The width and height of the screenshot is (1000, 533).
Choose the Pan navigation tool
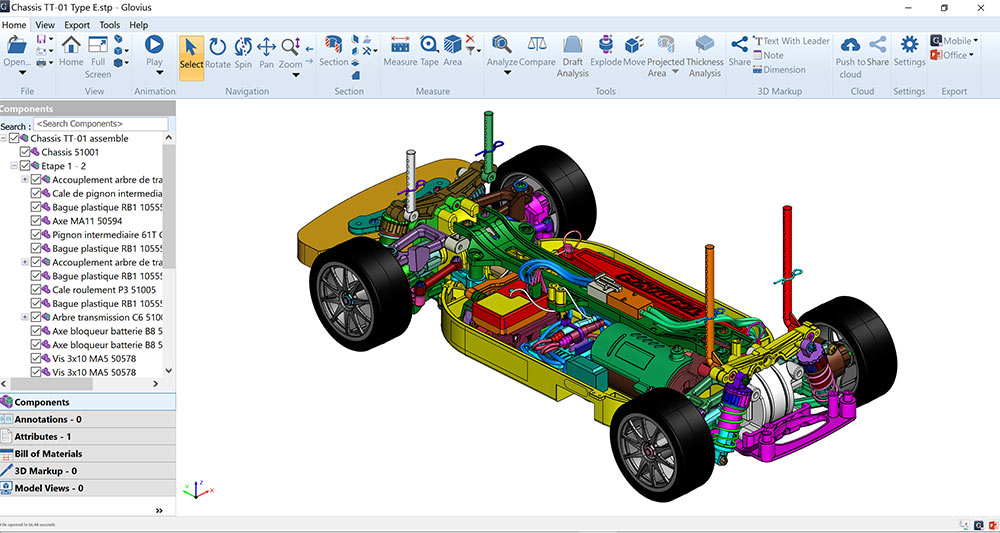click(267, 47)
